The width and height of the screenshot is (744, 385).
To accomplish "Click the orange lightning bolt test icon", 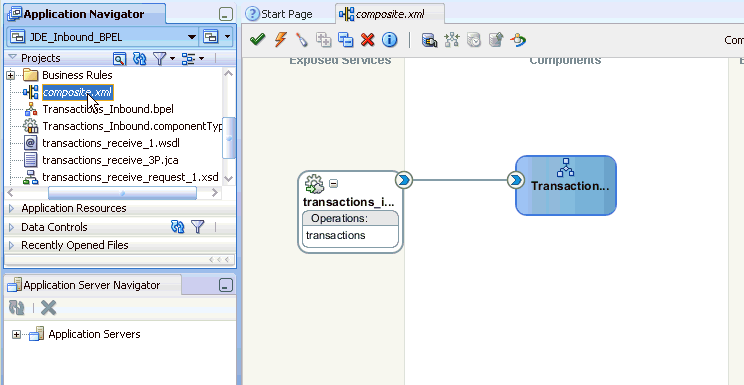I will pos(280,40).
